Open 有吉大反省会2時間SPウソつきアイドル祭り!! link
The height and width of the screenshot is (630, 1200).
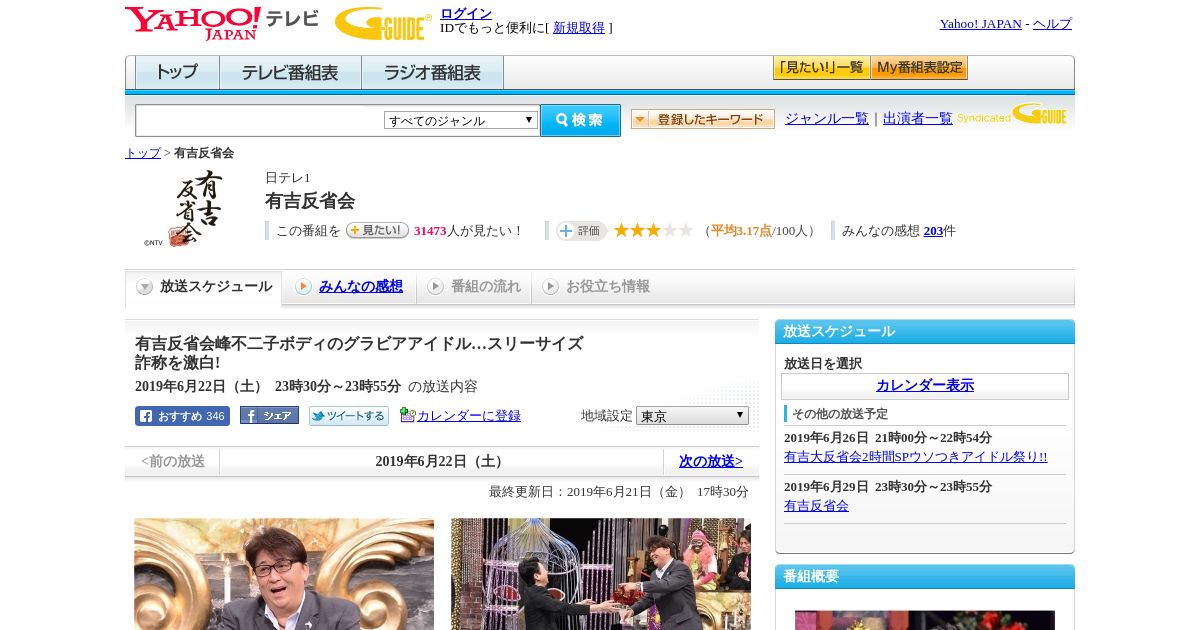pyautogui.click(x=916, y=457)
